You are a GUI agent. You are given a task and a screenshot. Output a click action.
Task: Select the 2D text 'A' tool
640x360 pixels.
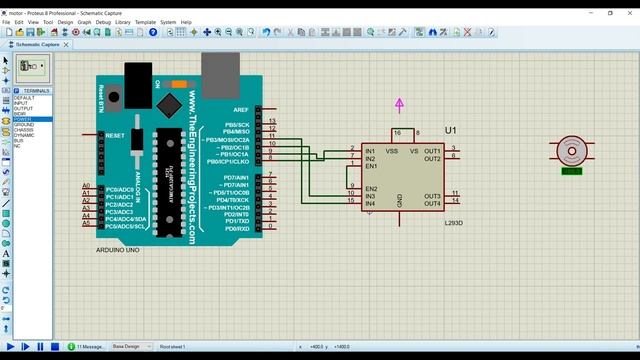(6, 253)
